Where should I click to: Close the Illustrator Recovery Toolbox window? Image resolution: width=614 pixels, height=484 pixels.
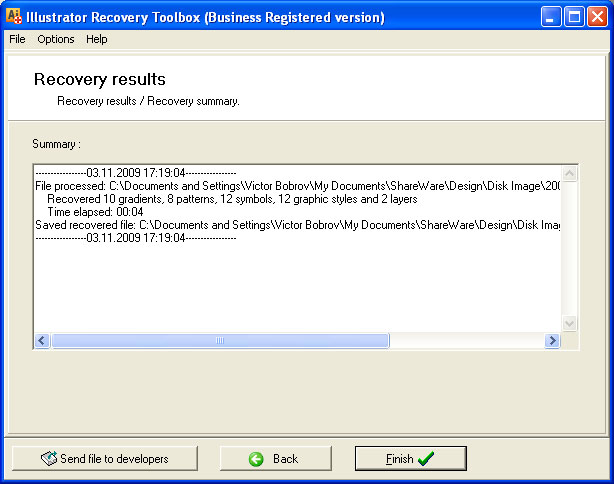(x=598, y=17)
